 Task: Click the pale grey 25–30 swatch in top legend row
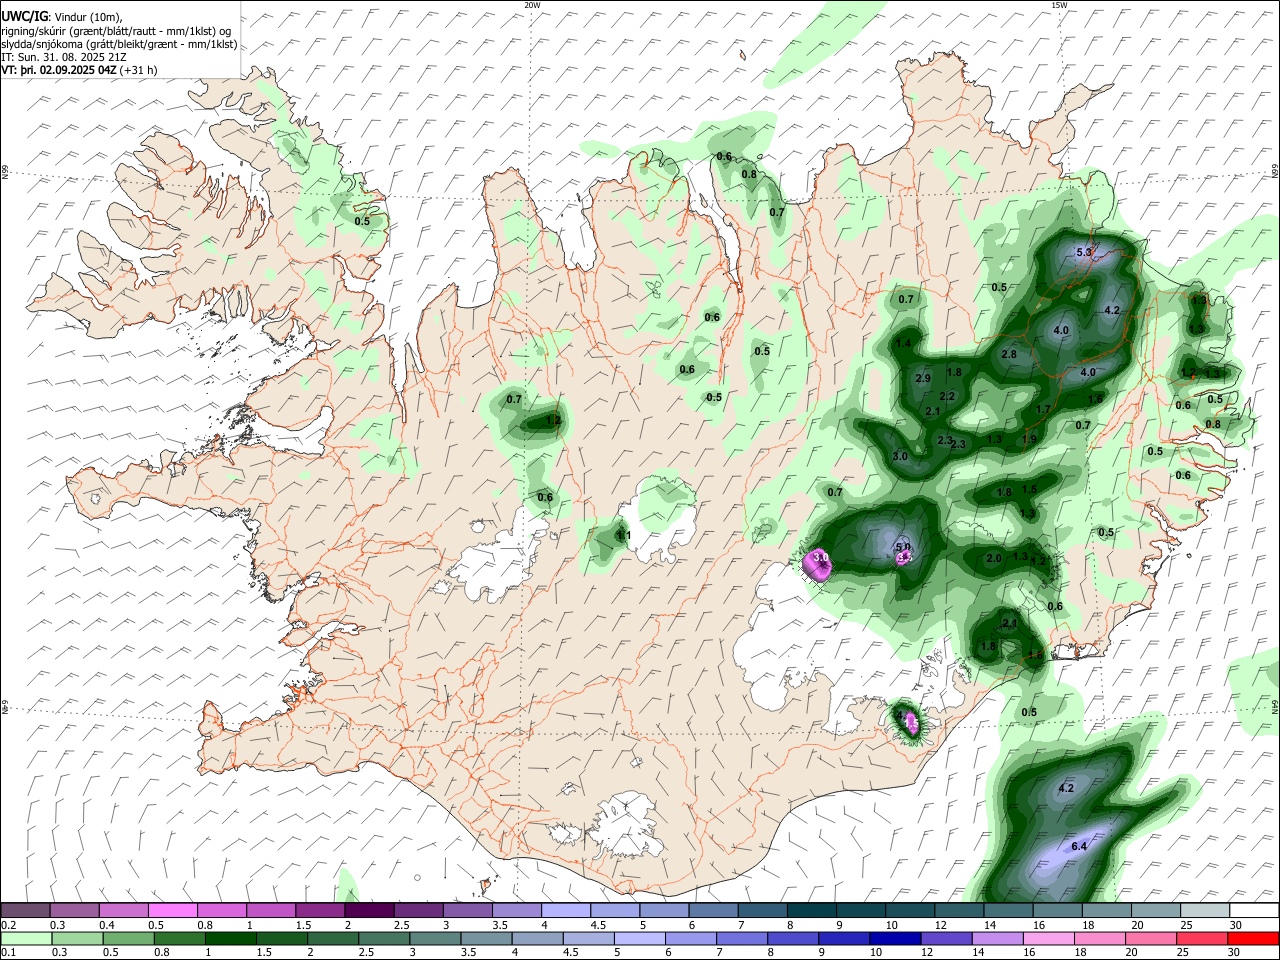[x=1203, y=911]
